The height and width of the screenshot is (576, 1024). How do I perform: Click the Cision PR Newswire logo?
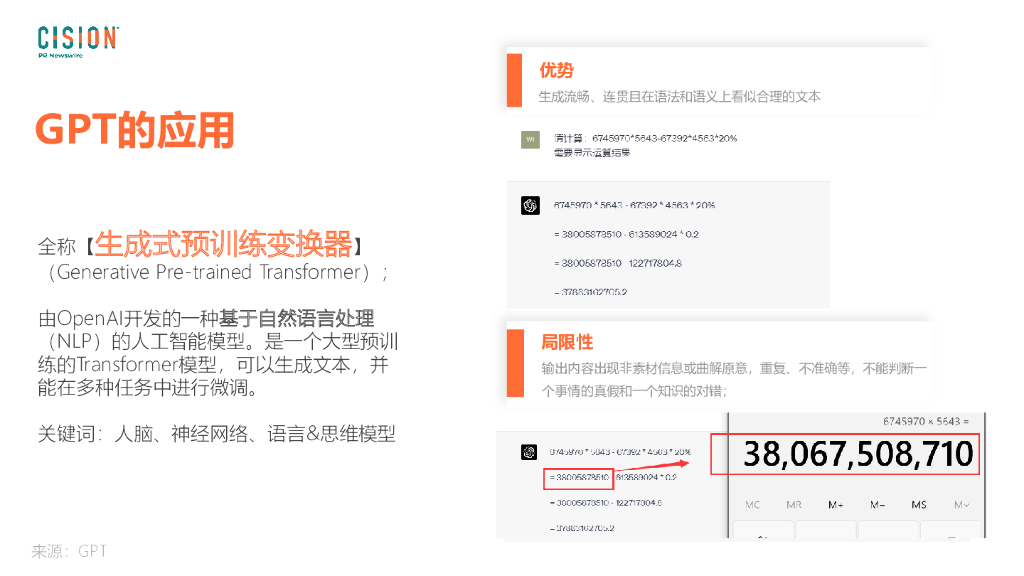click(x=78, y=42)
